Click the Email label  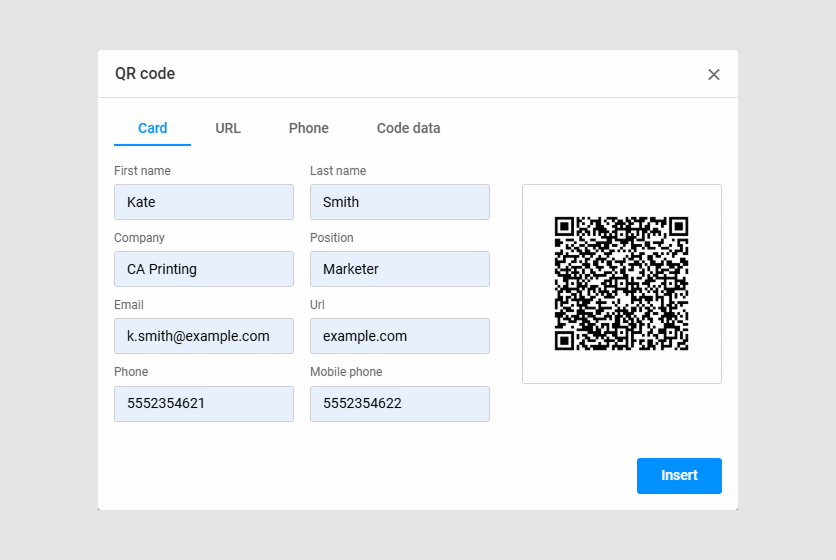tap(128, 305)
